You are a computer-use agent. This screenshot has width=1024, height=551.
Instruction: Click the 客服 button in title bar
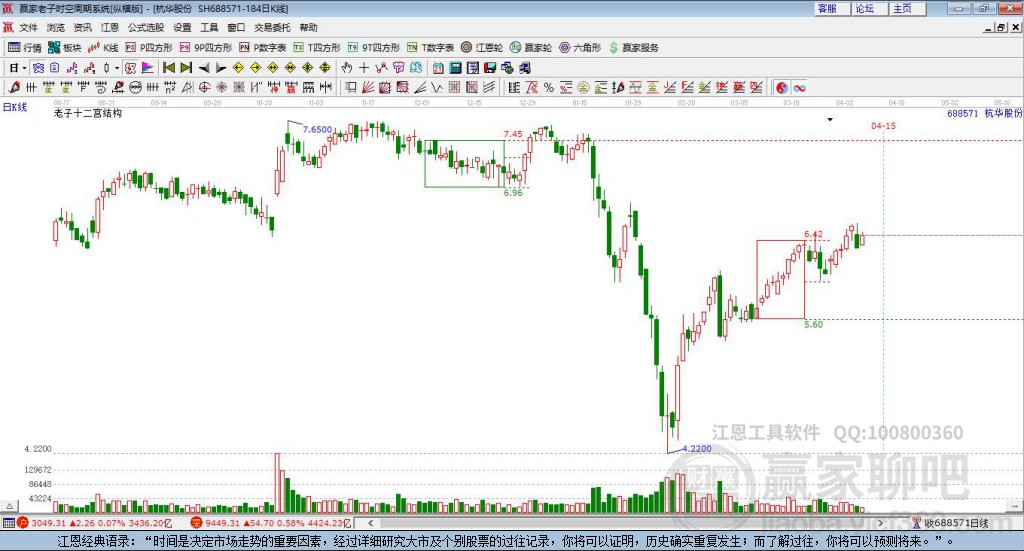pos(832,8)
